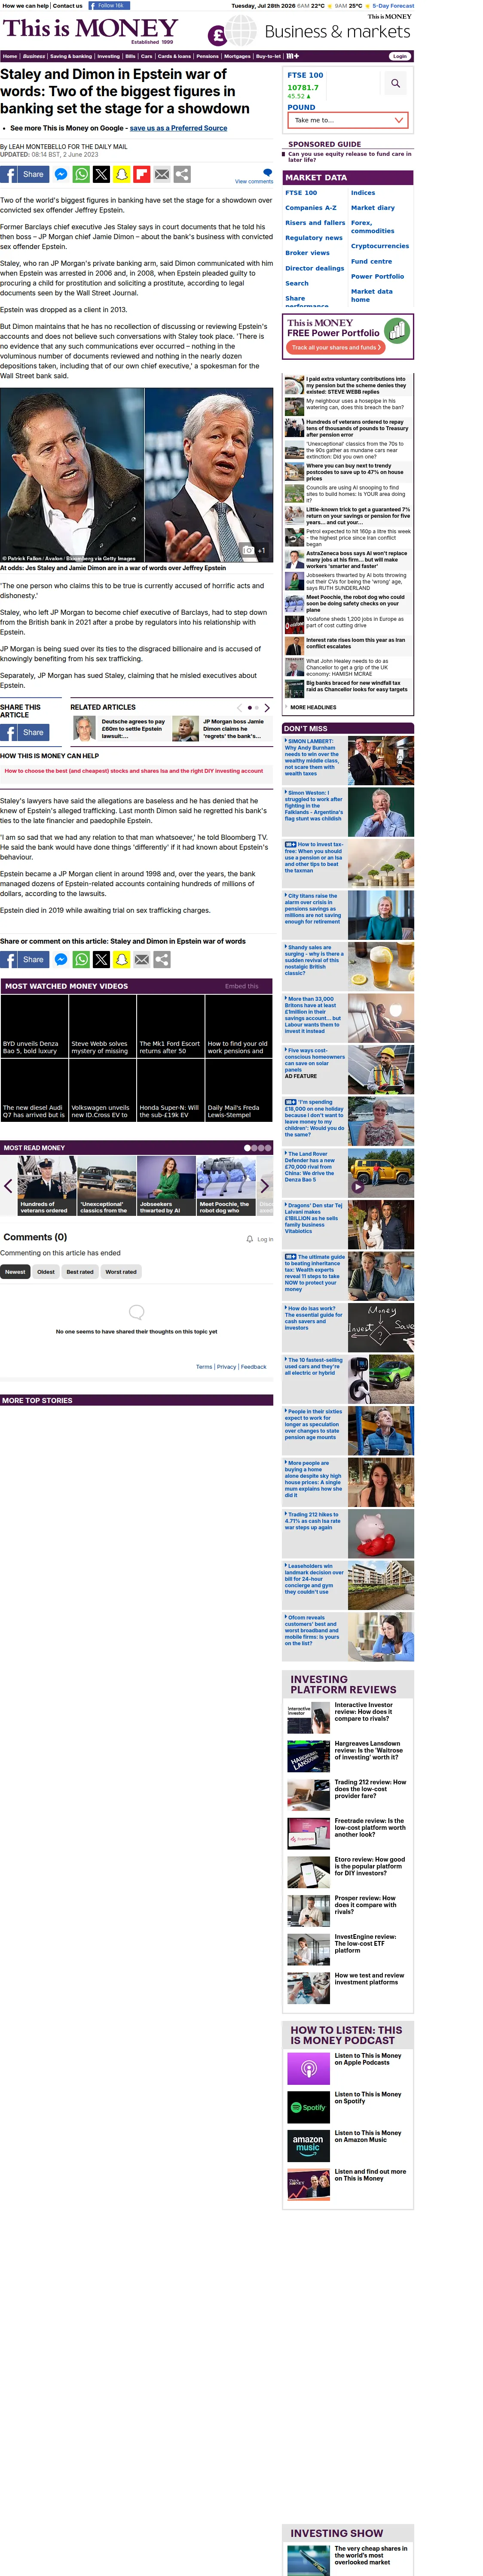Sort comments by Newest
The height and width of the screenshot is (2576, 483).
click(x=15, y=1272)
